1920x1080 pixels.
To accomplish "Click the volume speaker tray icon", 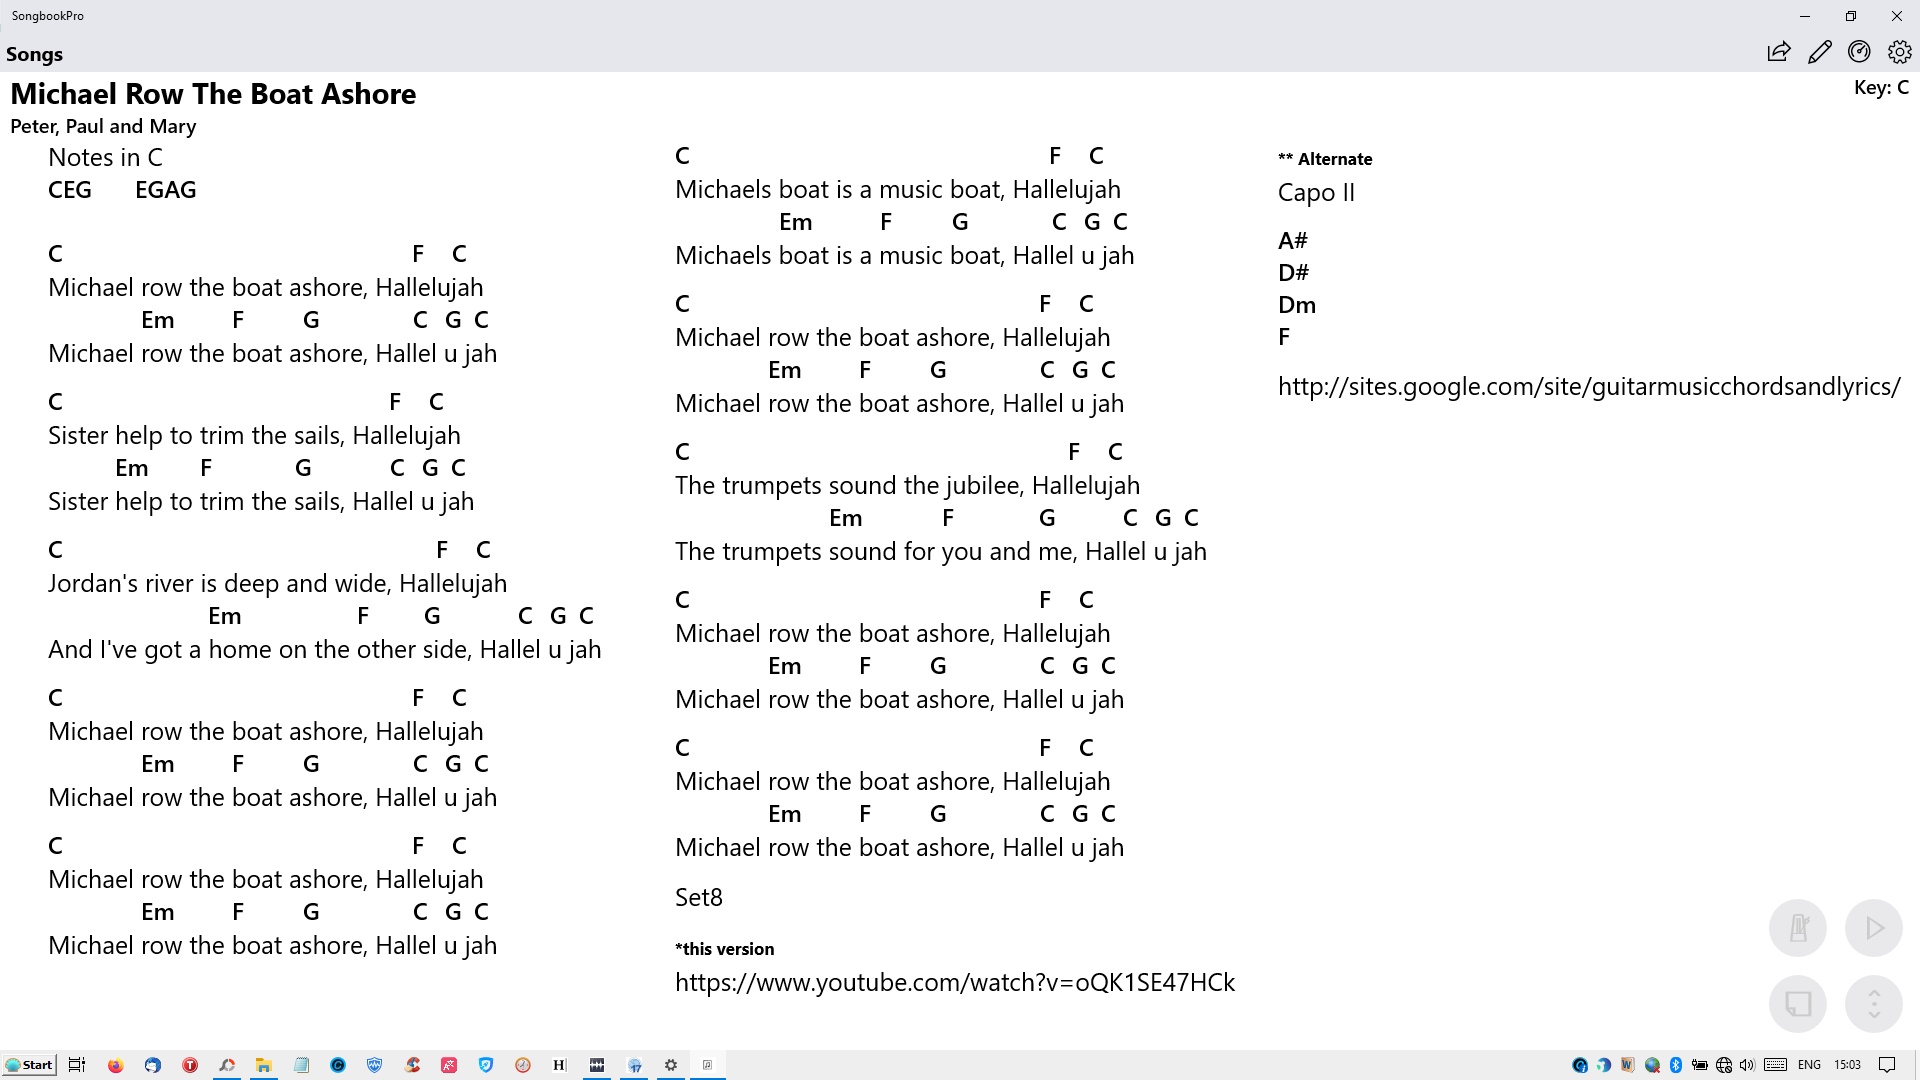I will click(1747, 1065).
